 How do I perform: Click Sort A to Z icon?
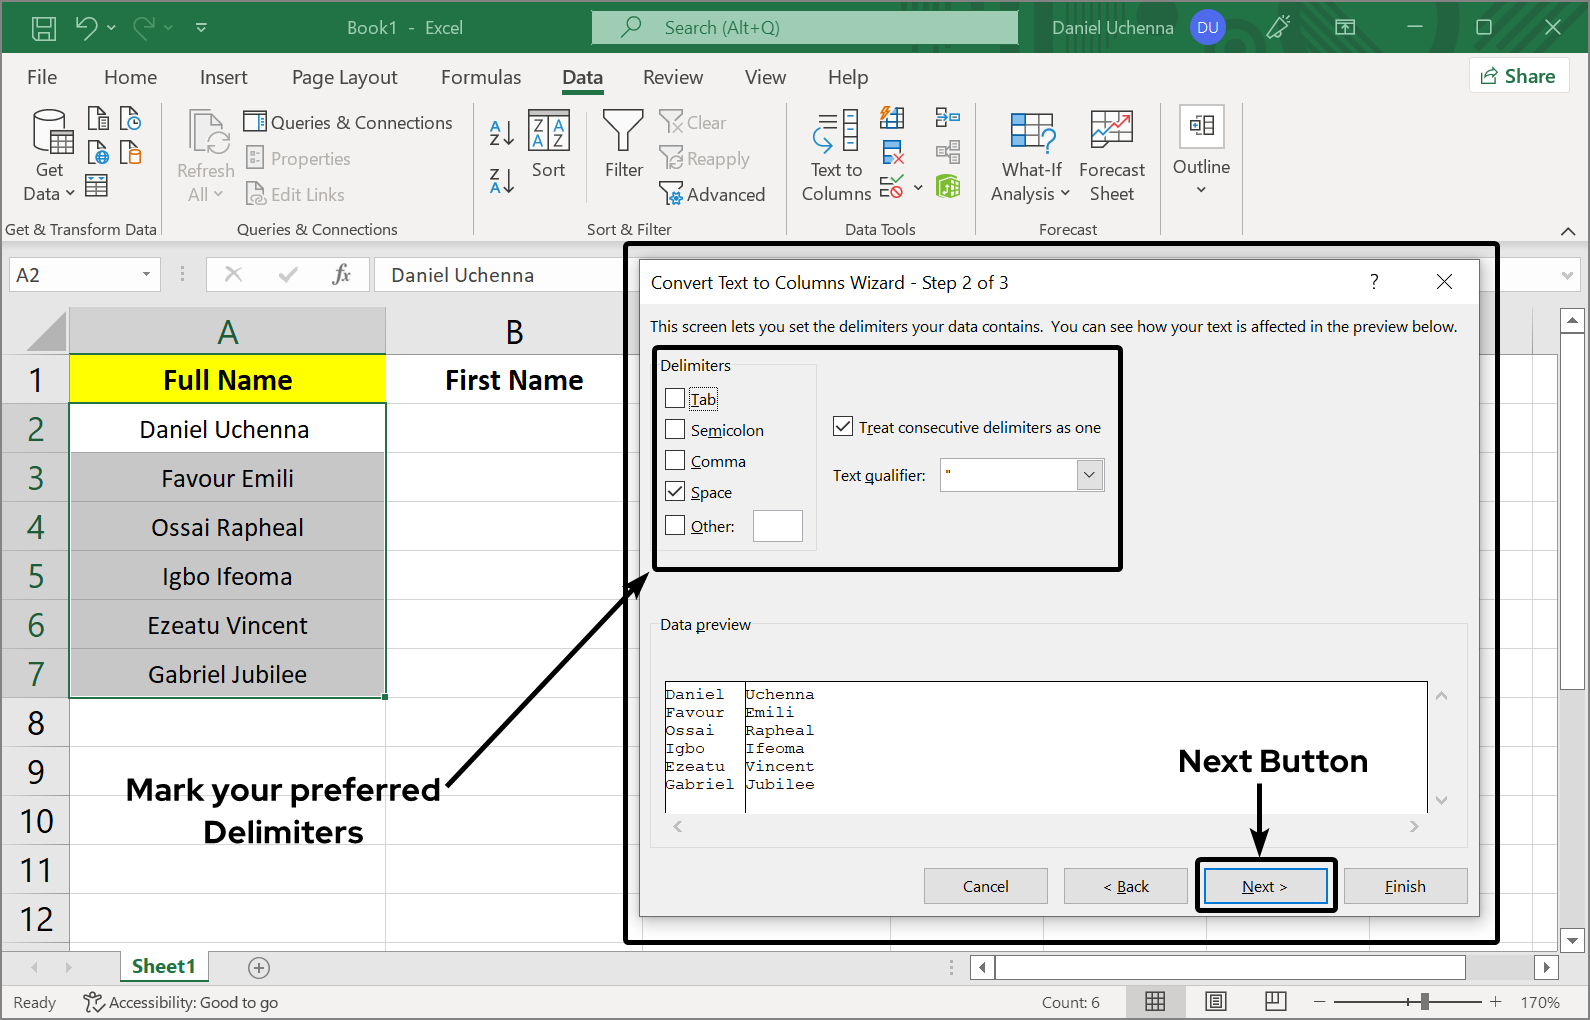(x=501, y=132)
